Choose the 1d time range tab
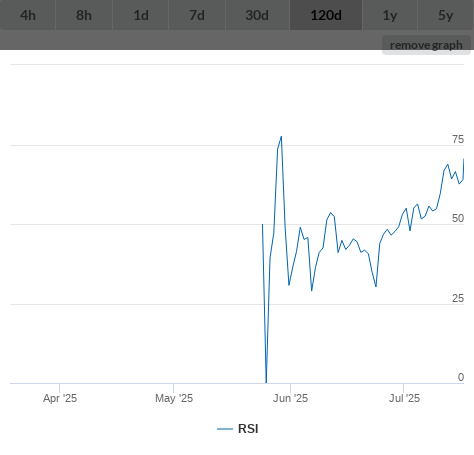The width and height of the screenshot is (474, 455). point(141,15)
